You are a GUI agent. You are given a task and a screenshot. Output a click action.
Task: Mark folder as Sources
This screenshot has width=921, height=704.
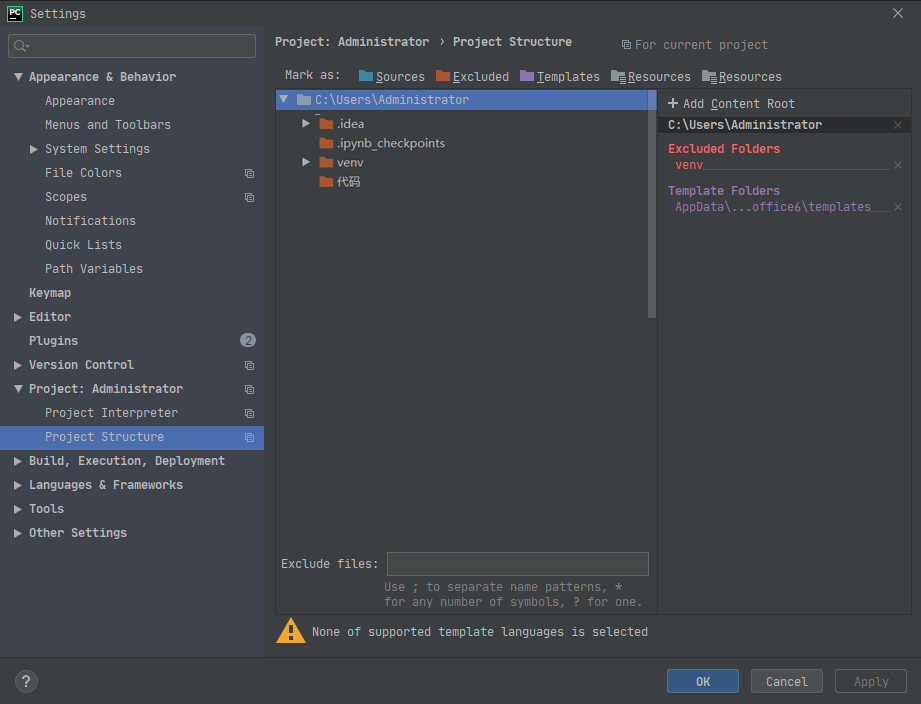391,76
